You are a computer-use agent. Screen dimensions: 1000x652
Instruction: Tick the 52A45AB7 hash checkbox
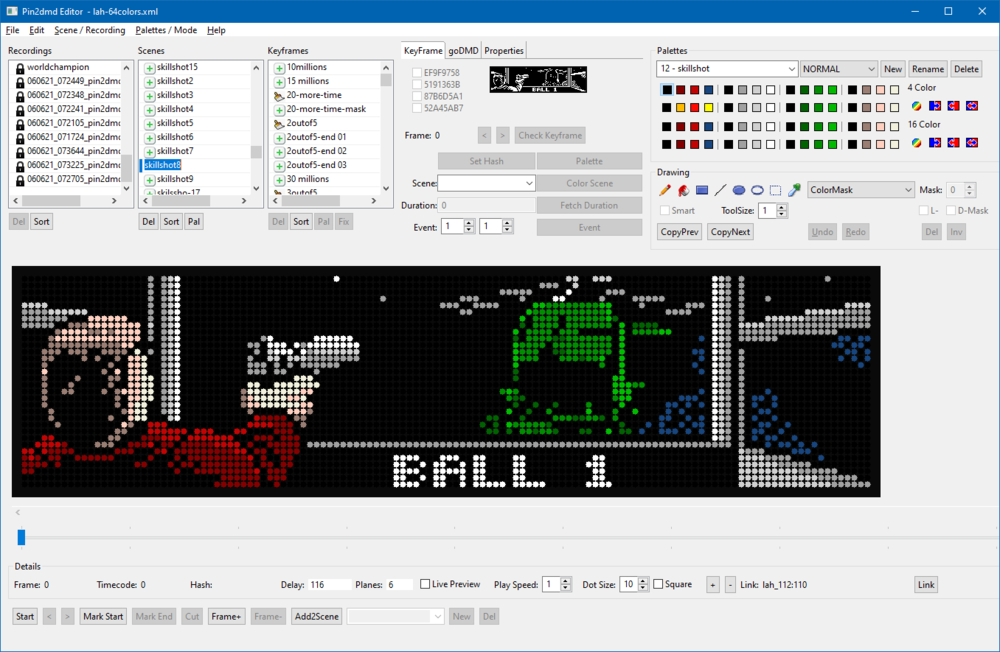coord(416,108)
